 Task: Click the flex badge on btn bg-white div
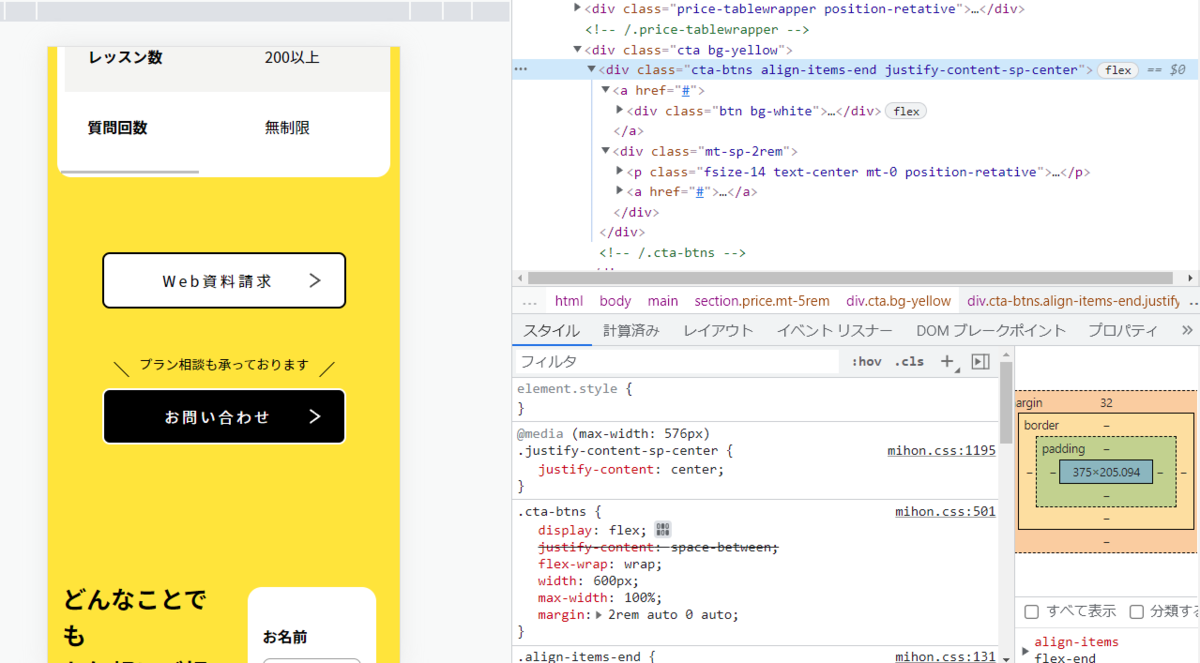coord(906,111)
